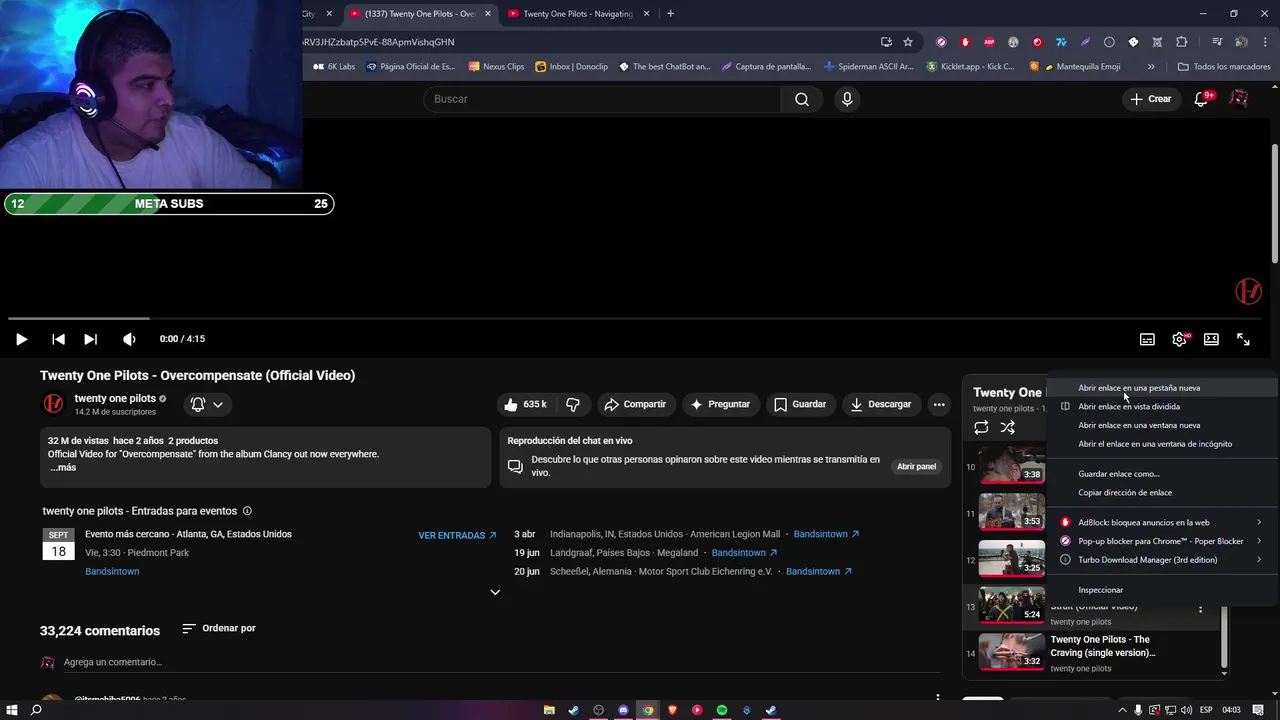Open Todos los marcadores folder
1280x720 pixels.
tap(1224, 67)
